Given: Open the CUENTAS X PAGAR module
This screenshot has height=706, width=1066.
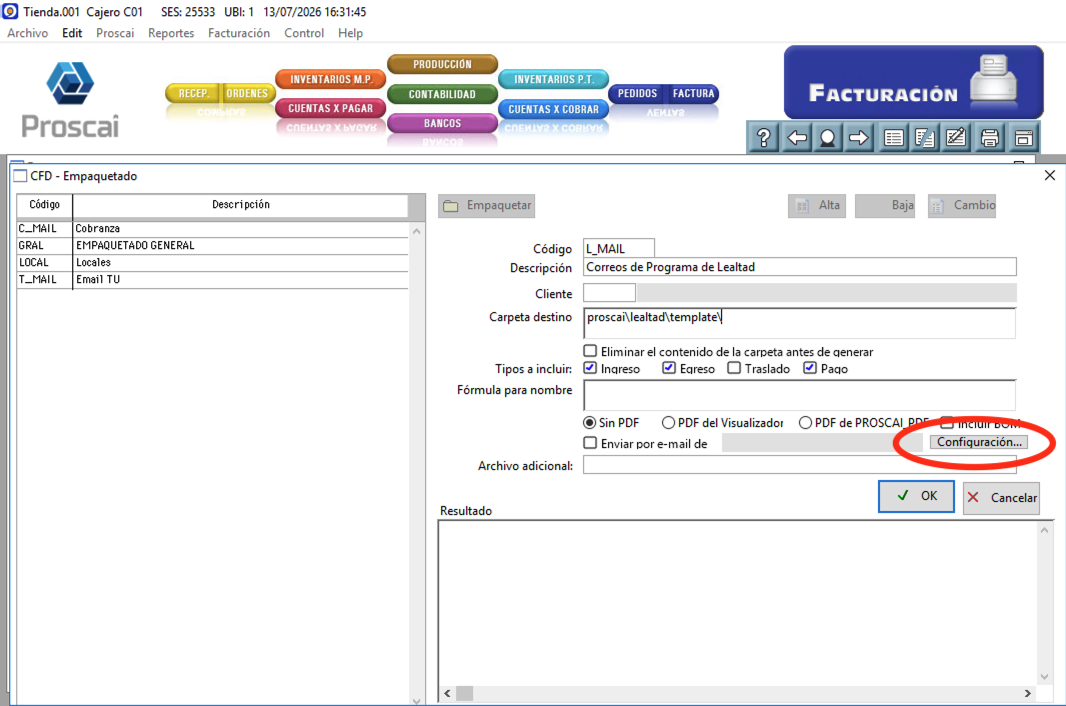Looking at the screenshot, I should click(x=330, y=108).
